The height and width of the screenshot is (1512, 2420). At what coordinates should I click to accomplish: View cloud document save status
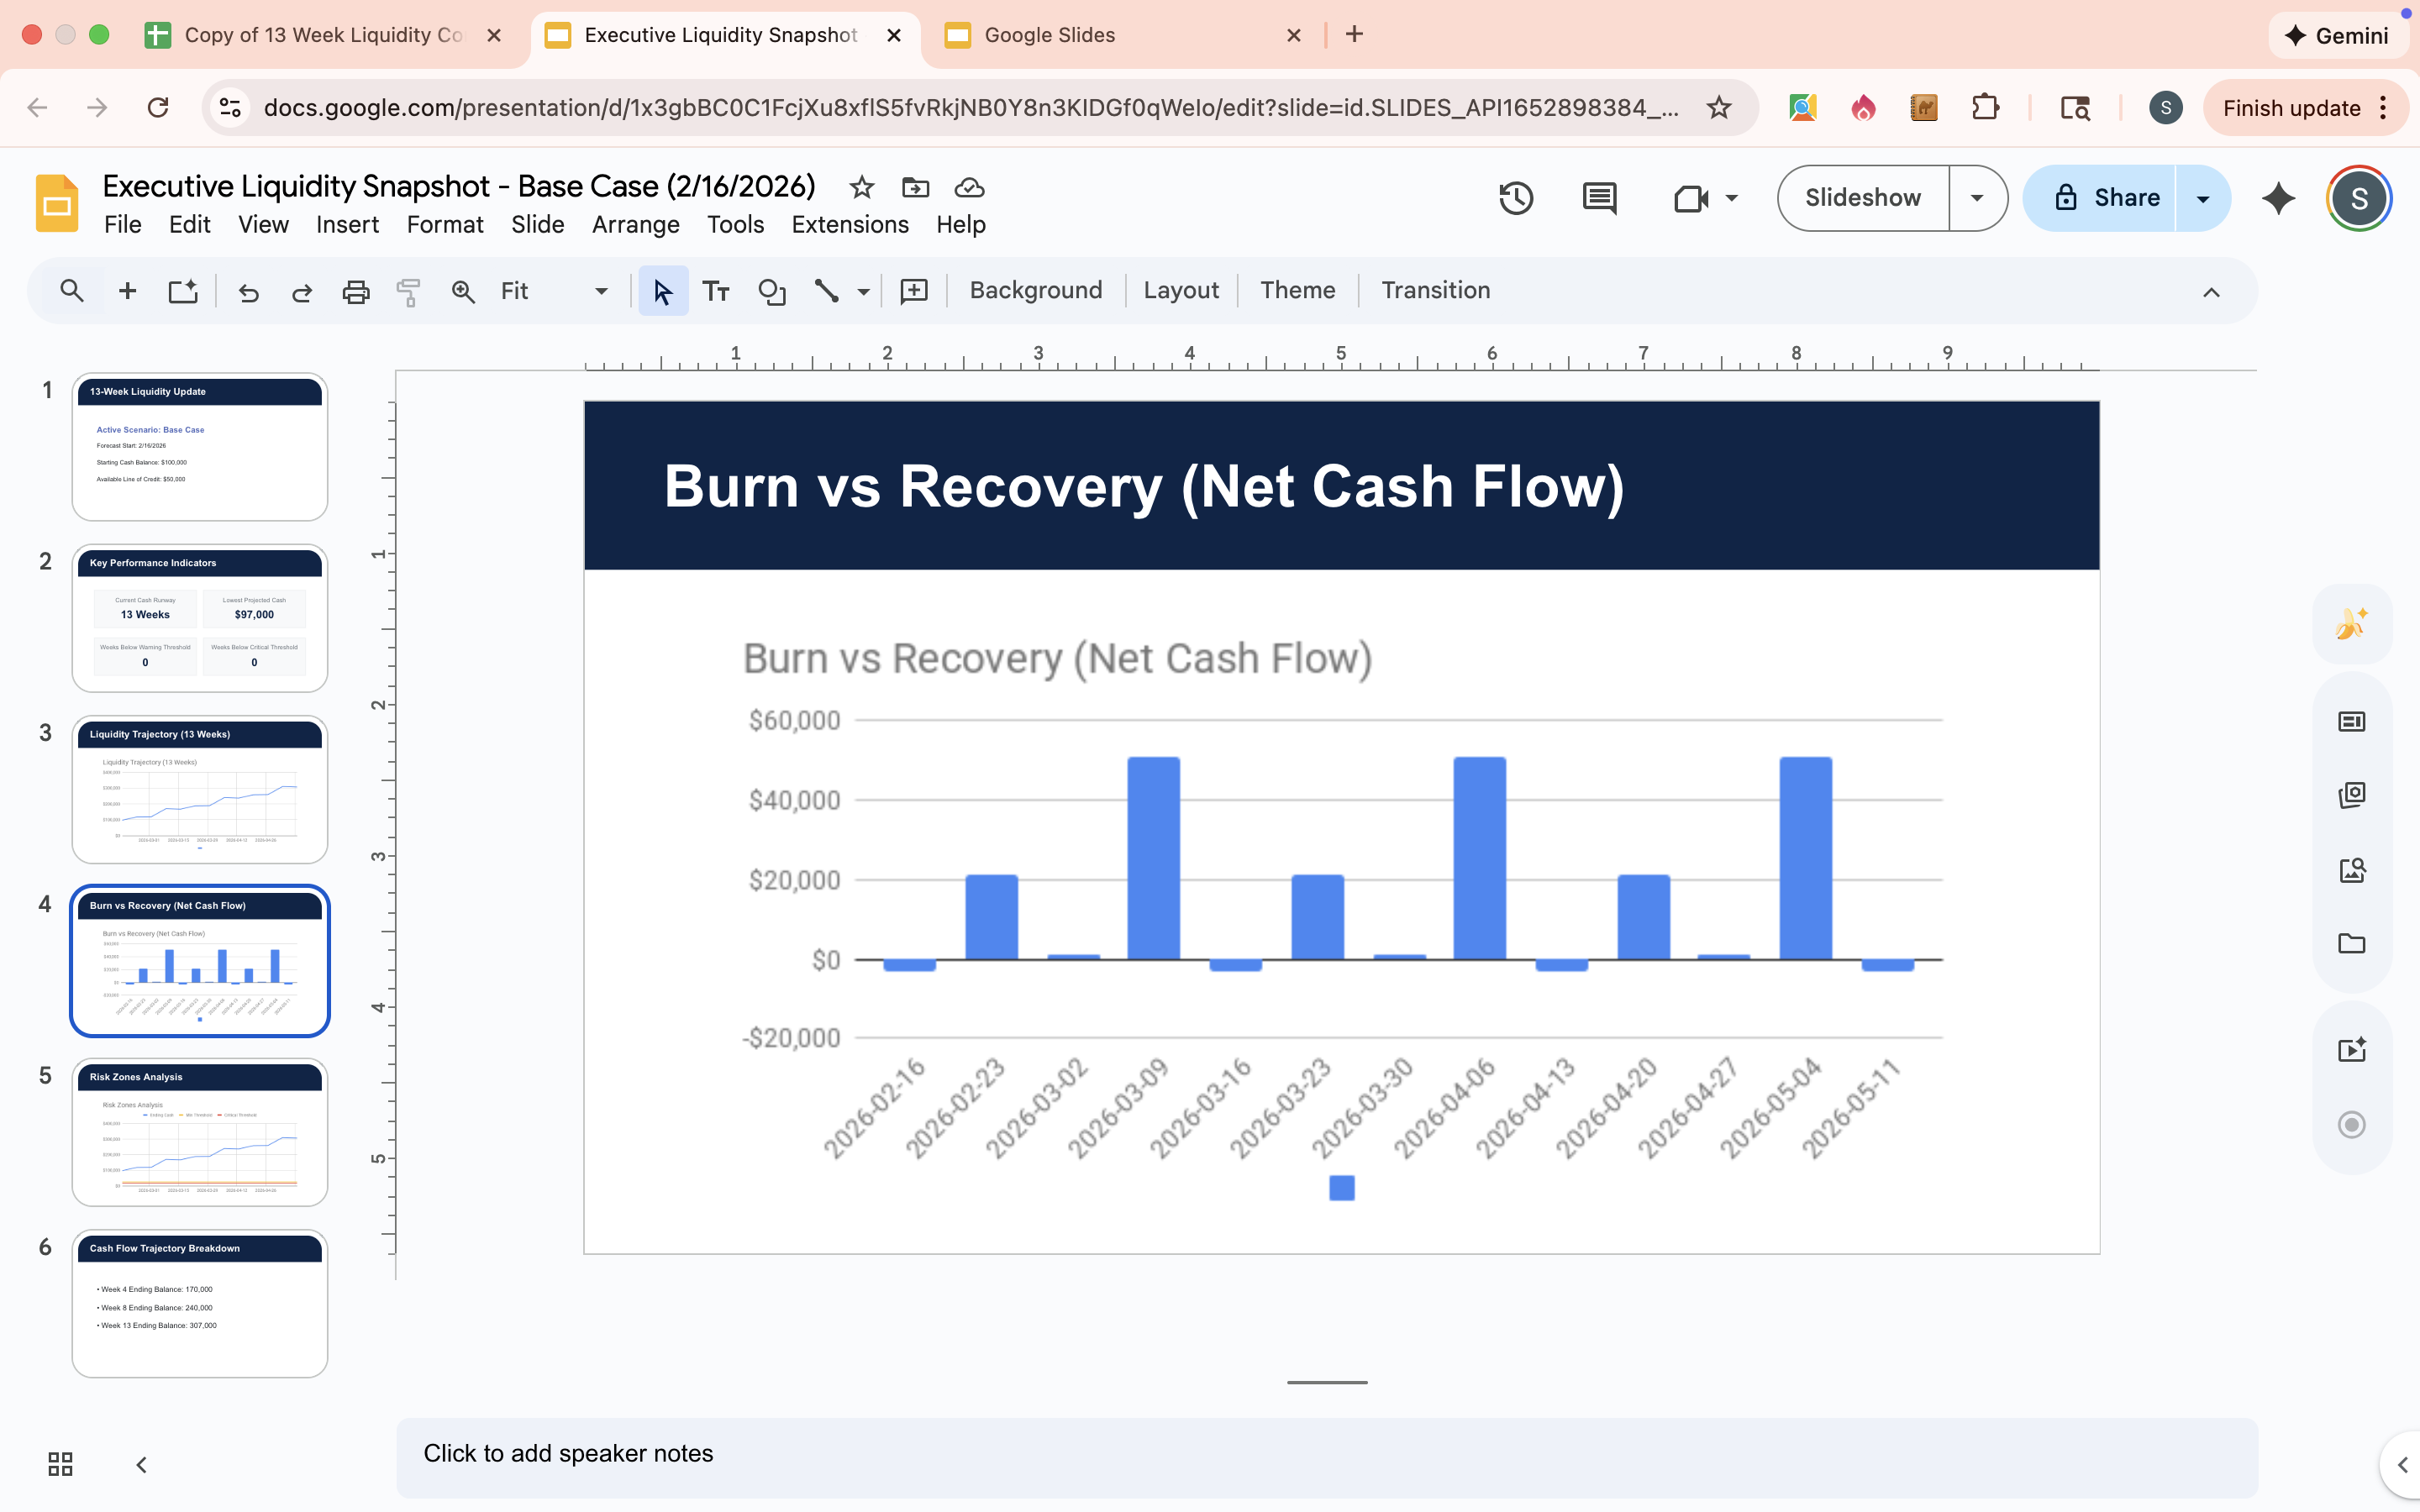969,187
